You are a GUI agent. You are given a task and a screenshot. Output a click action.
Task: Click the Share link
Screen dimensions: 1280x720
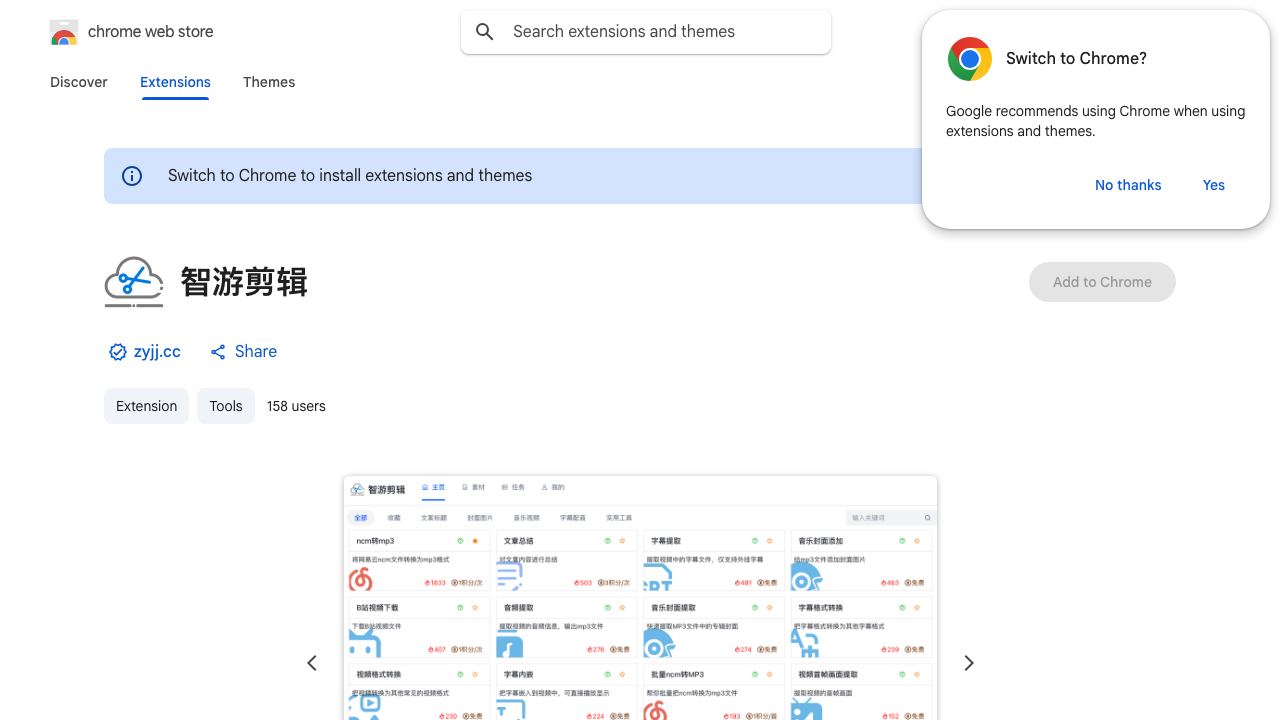pyautogui.click(x=256, y=352)
